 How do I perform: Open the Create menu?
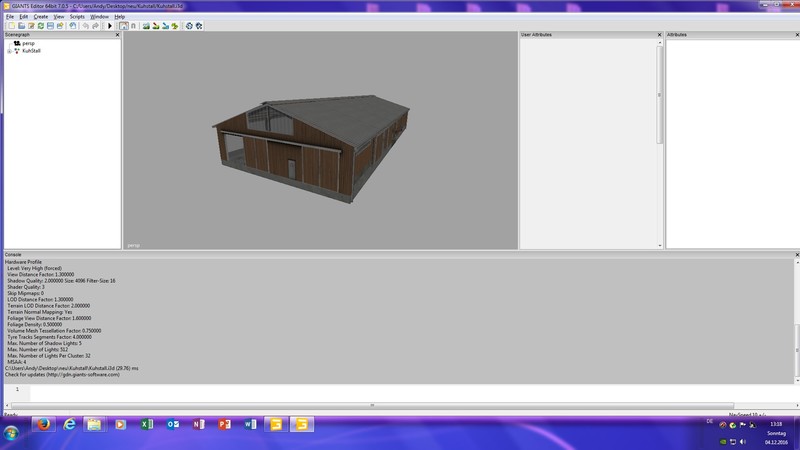click(x=40, y=17)
